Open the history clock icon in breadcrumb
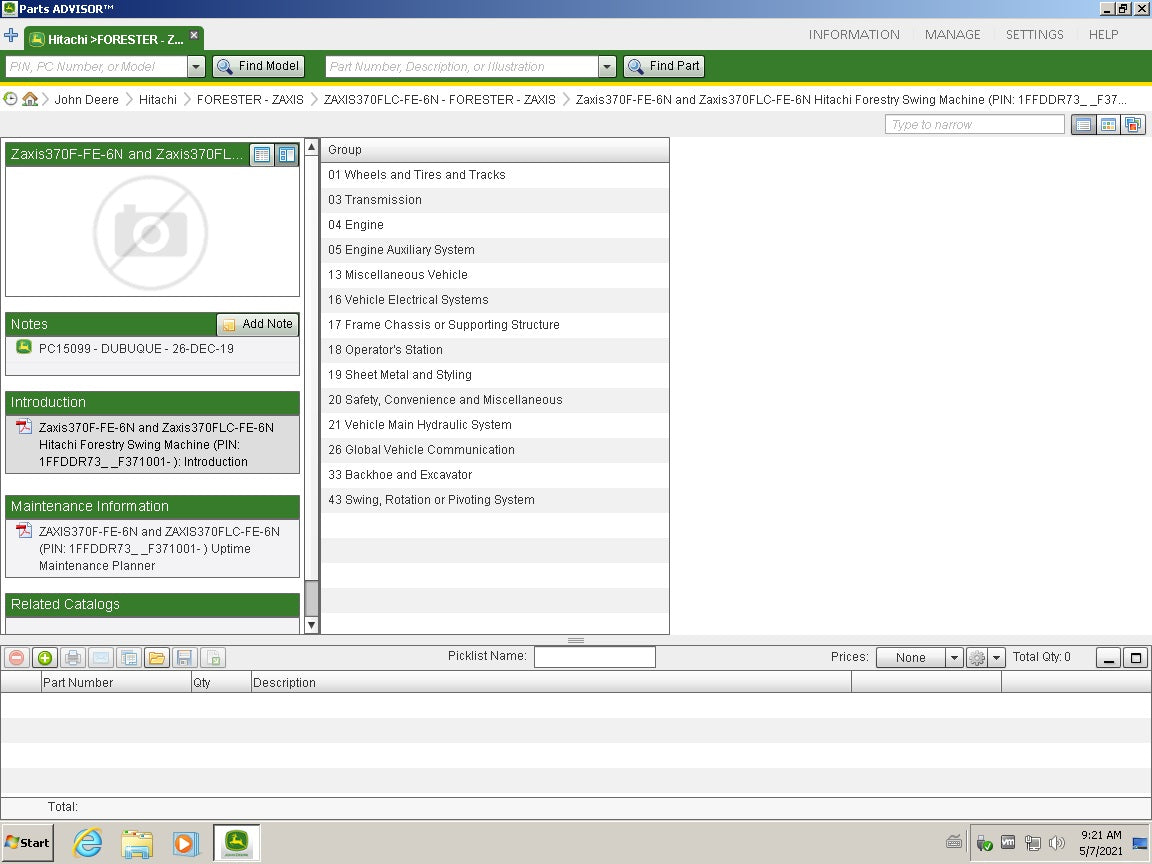The image size is (1152, 864). [11, 99]
